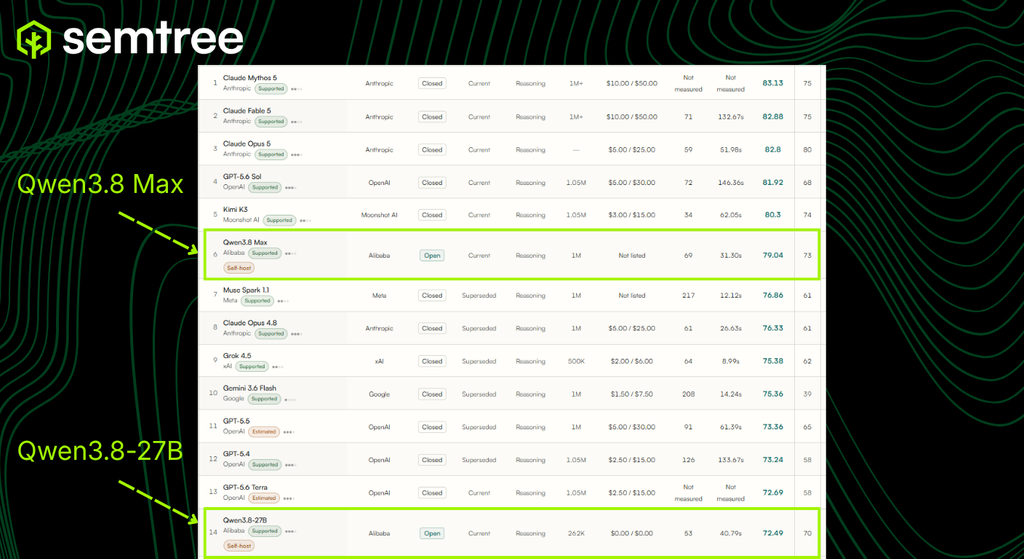
Task: Select the latency value 146.36s
Action: click(x=730, y=183)
